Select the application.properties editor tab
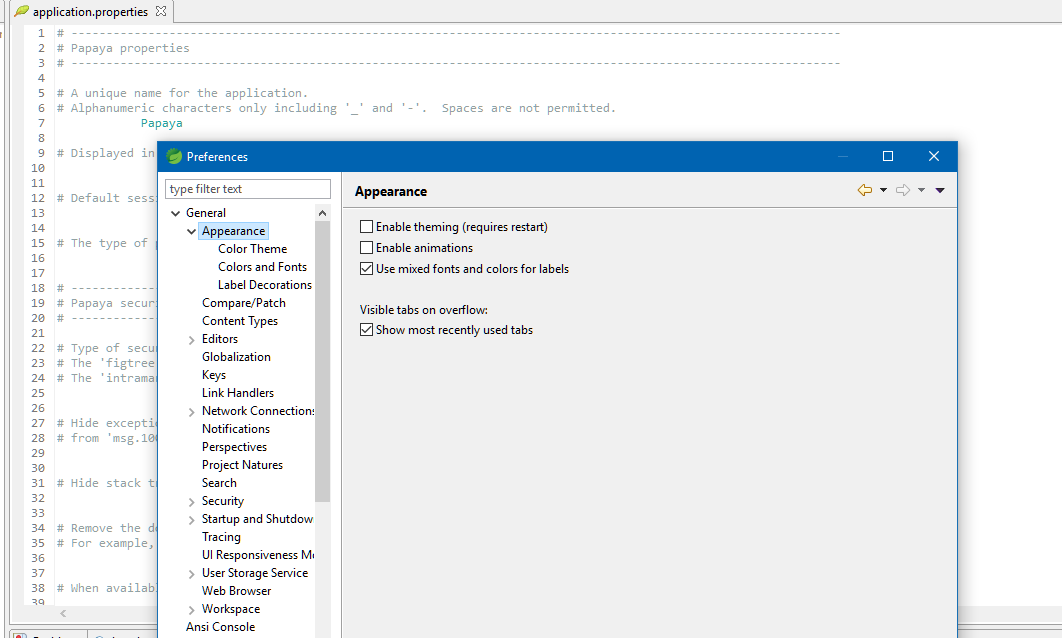The width and height of the screenshot is (1062, 638). tap(90, 12)
